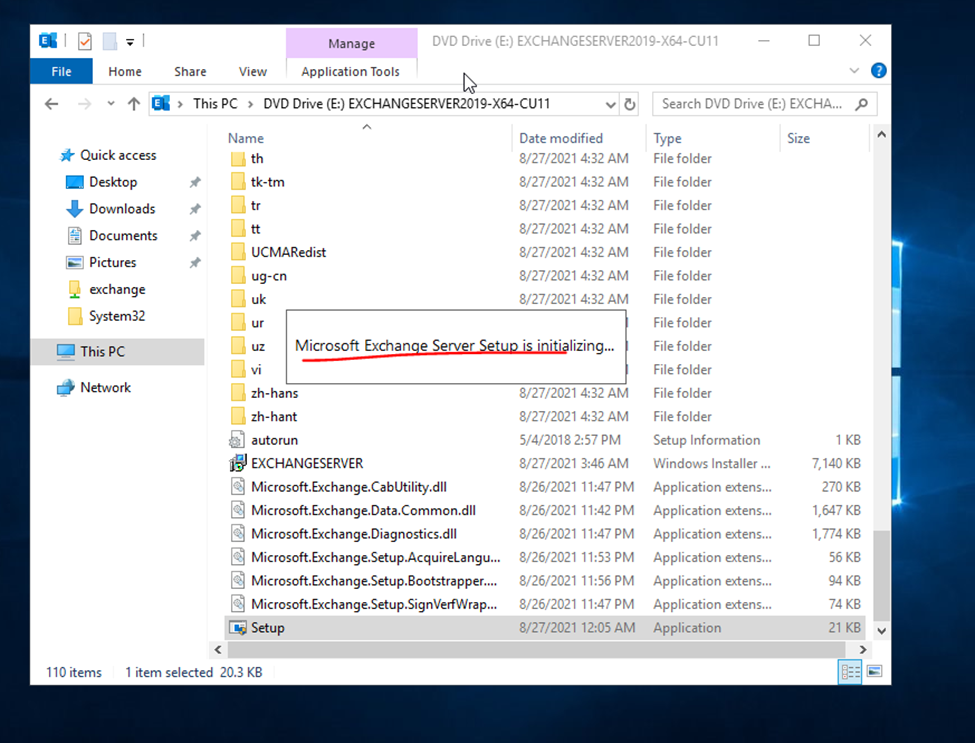This screenshot has width=975, height=743.
Task: Click the Search DVD Drive input field
Action: pyautogui.click(x=755, y=104)
